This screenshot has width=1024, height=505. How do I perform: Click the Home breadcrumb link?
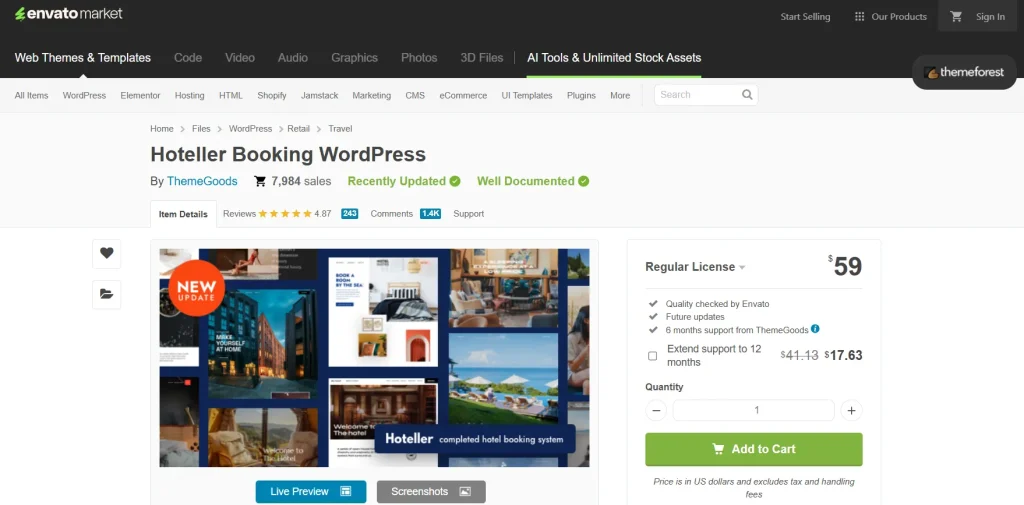click(x=162, y=129)
